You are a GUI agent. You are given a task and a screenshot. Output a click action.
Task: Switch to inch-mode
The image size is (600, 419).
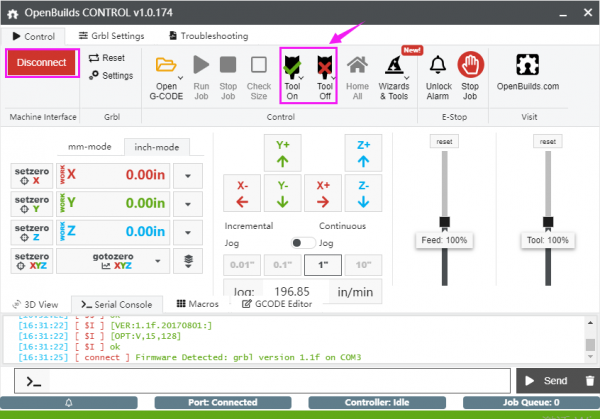(x=157, y=147)
